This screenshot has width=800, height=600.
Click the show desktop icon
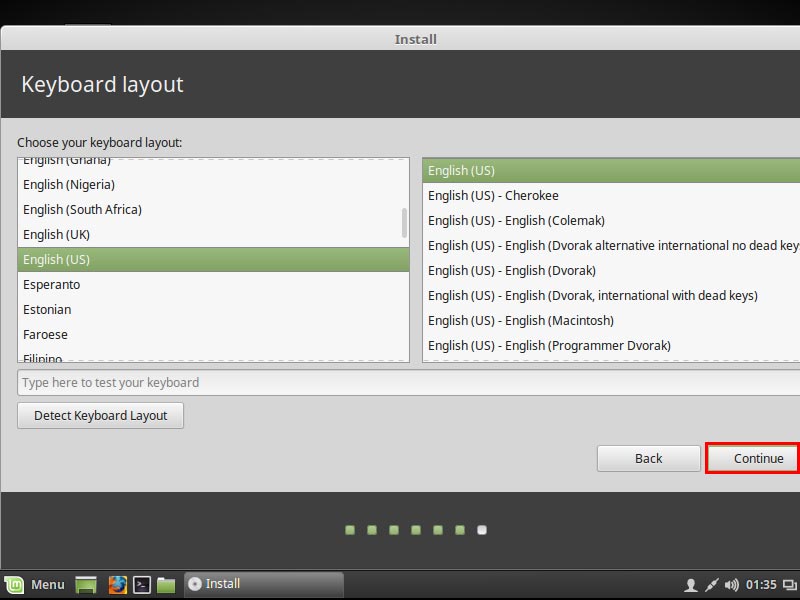tap(85, 584)
